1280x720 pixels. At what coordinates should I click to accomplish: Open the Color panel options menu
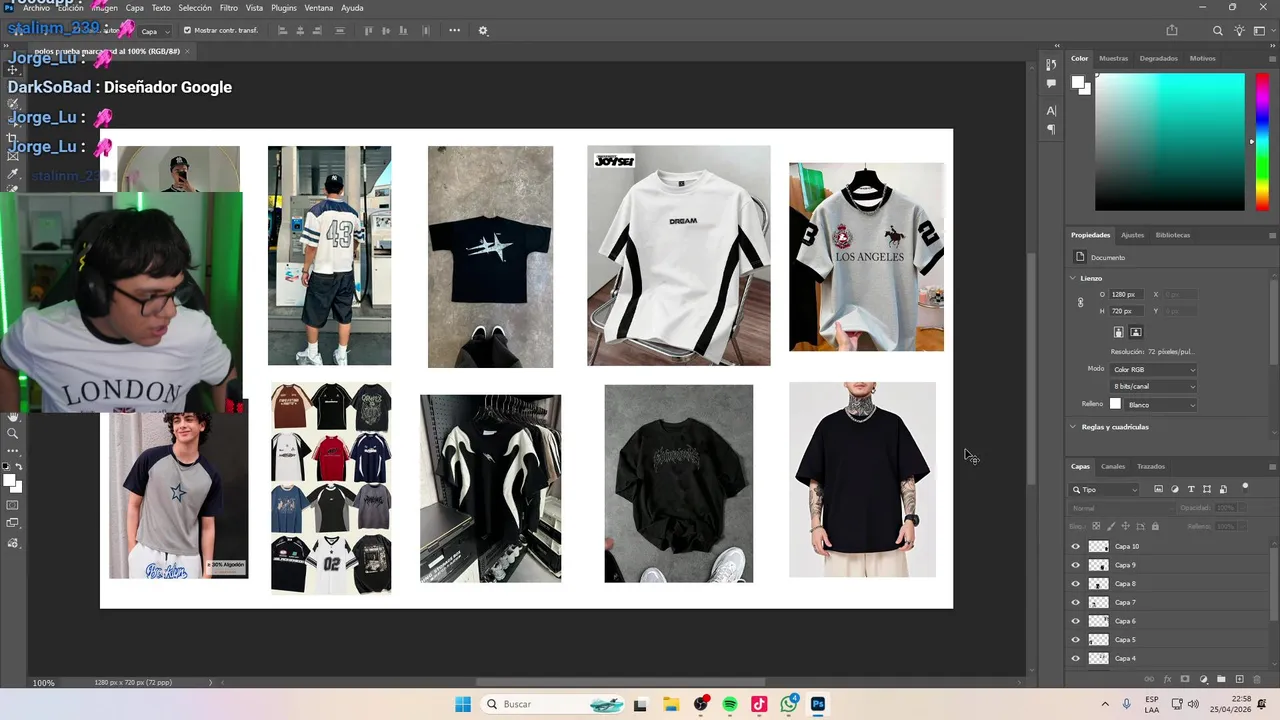click(1272, 58)
